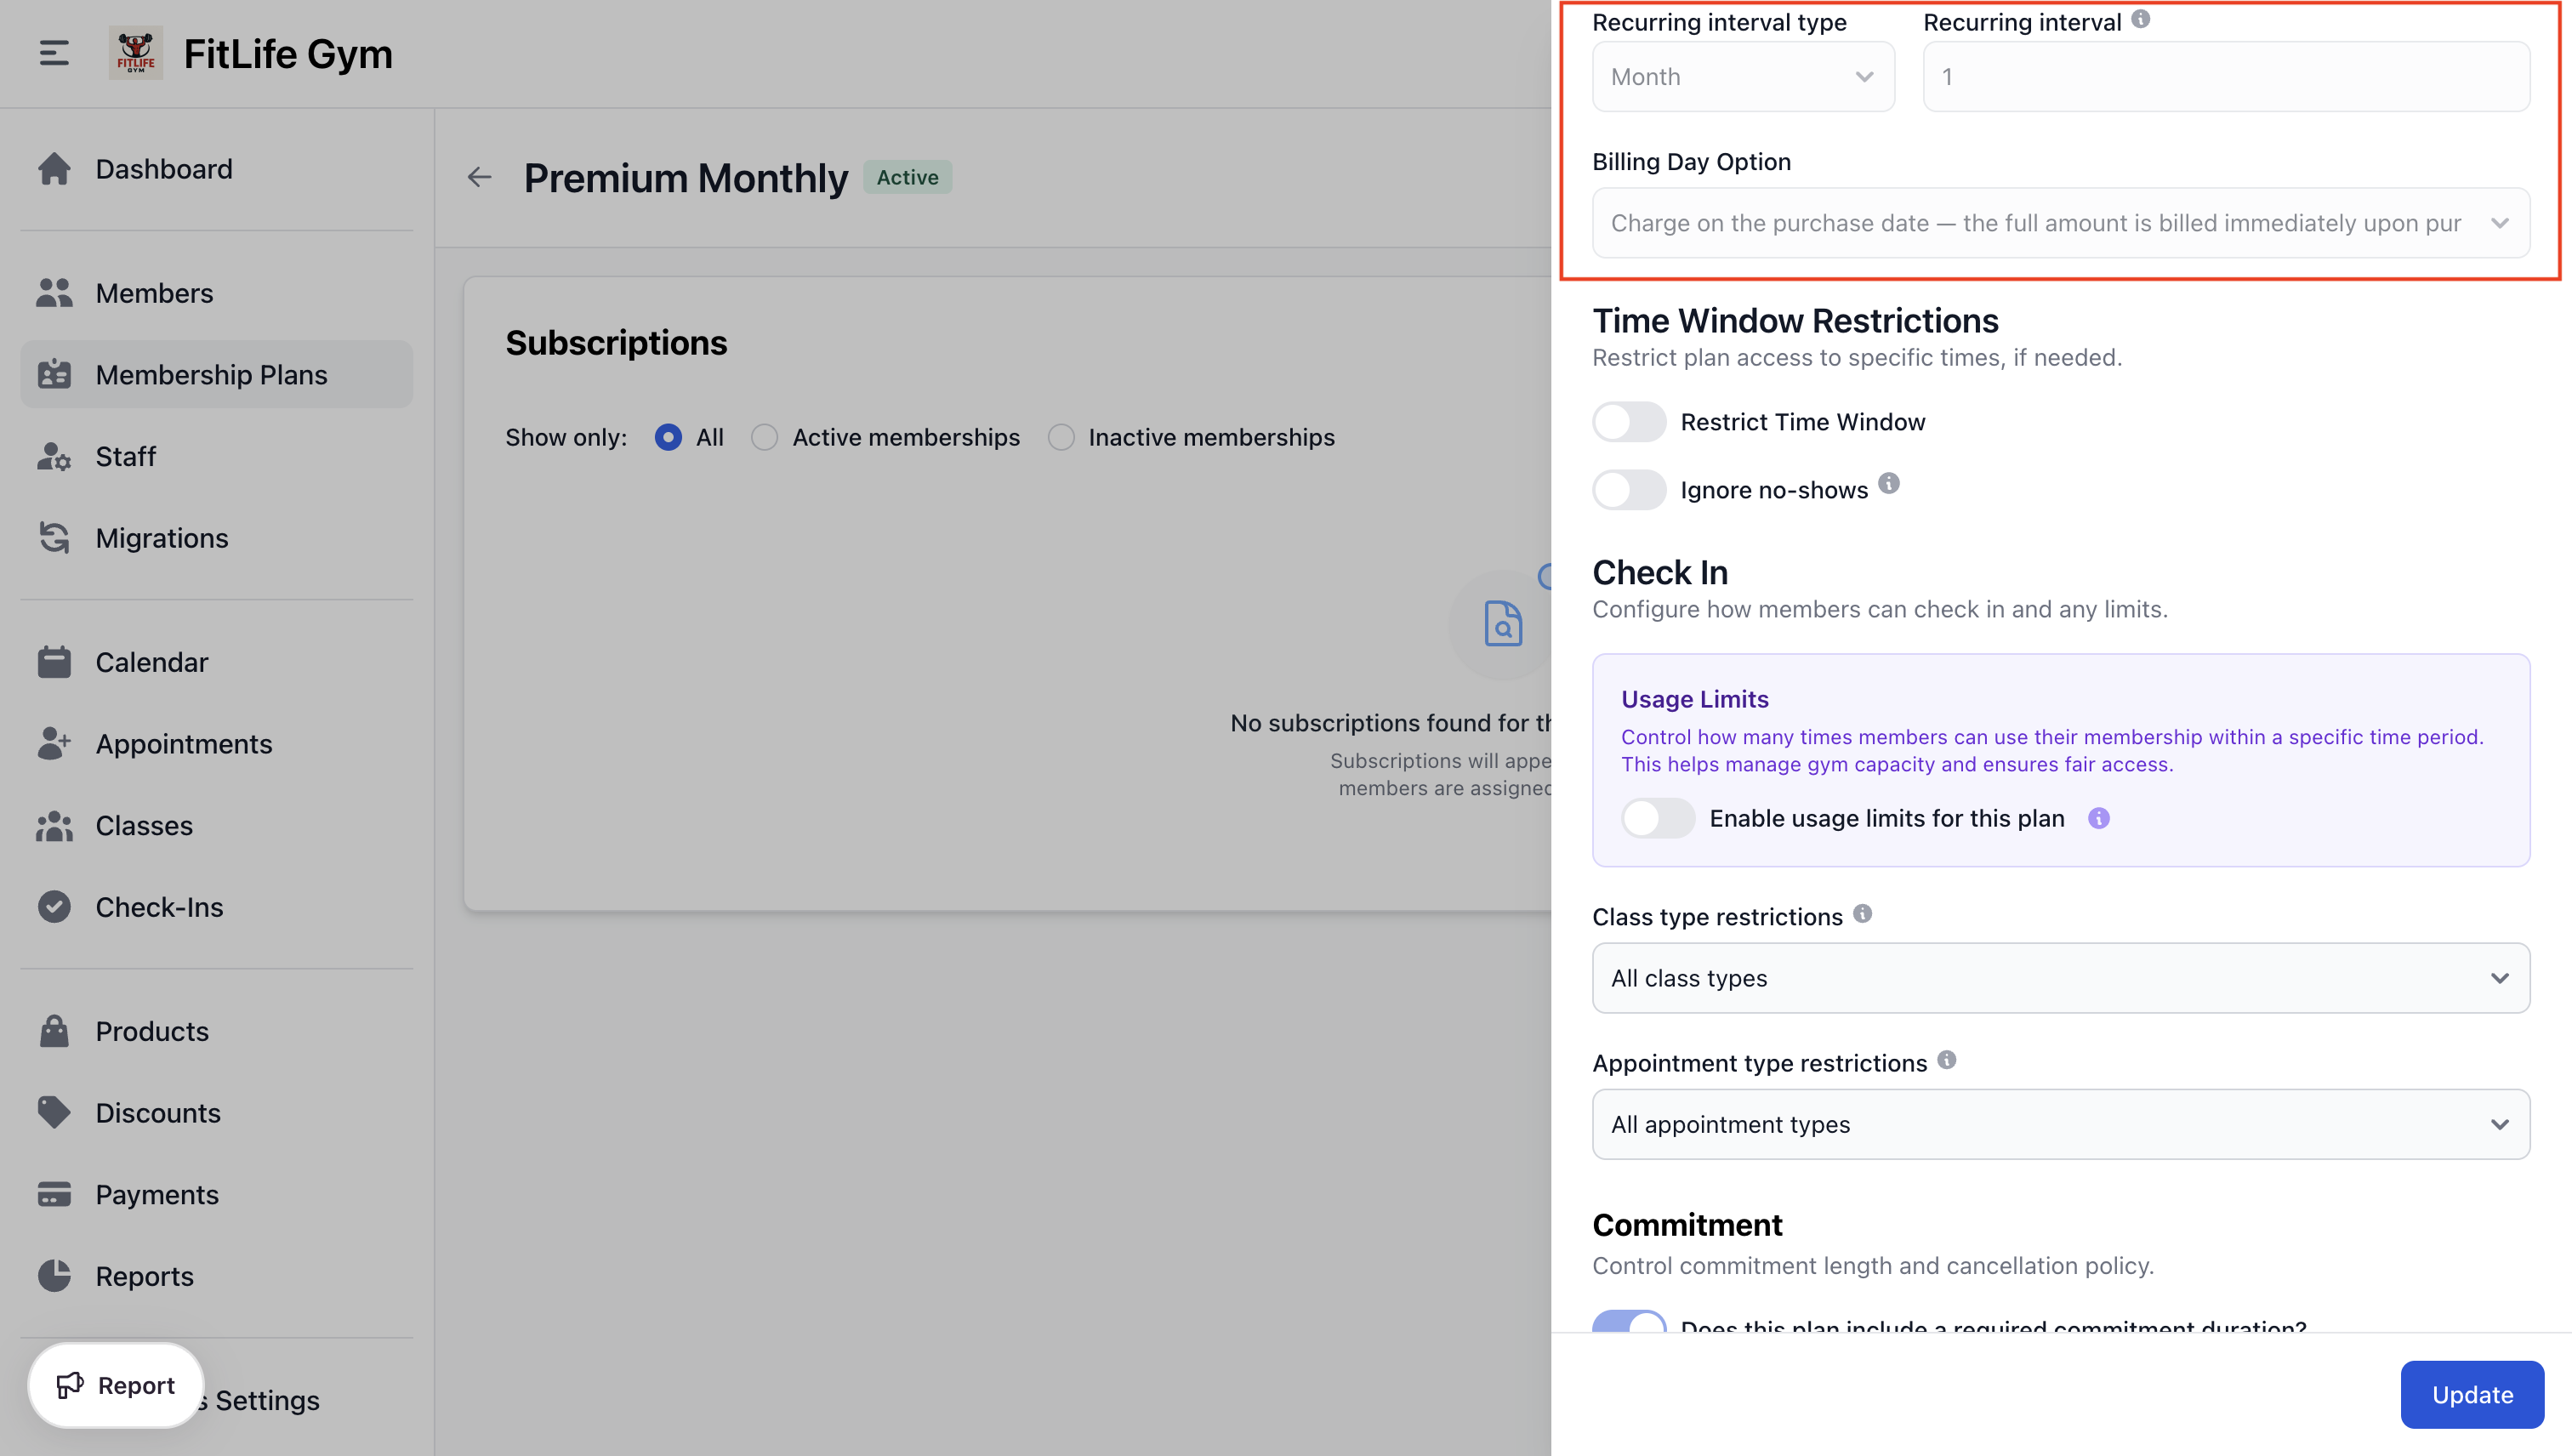Turn on Ignore no-shows
The image size is (2572, 1456).
1628,489
